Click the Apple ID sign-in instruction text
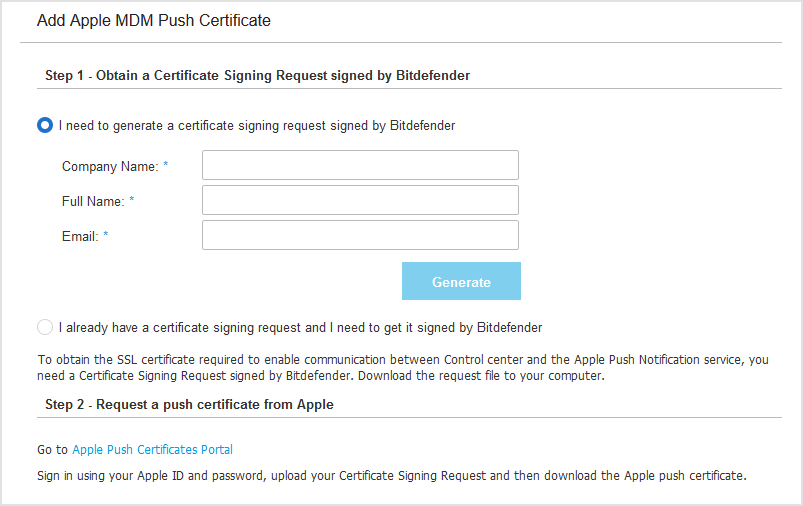803x506 pixels. tap(392, 475)
